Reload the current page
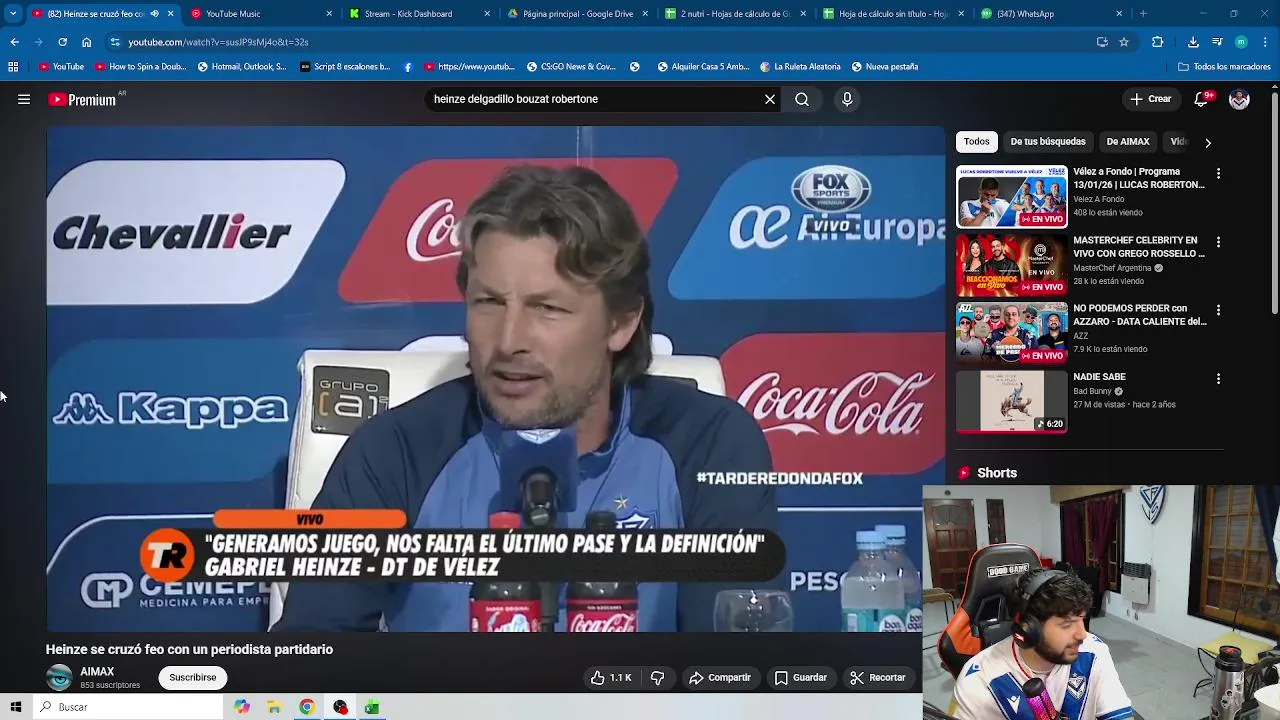 (62, 42)
